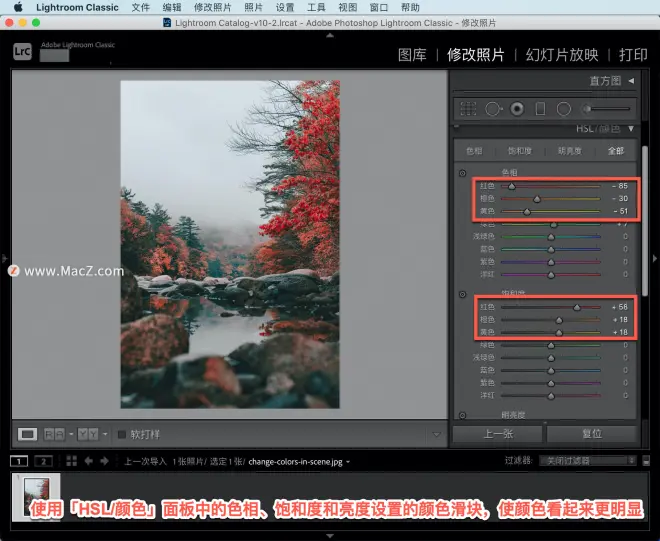Switch to the 打印 Print module
The width and height of the screenshot is (660, 541).
(x=633, y=55)
